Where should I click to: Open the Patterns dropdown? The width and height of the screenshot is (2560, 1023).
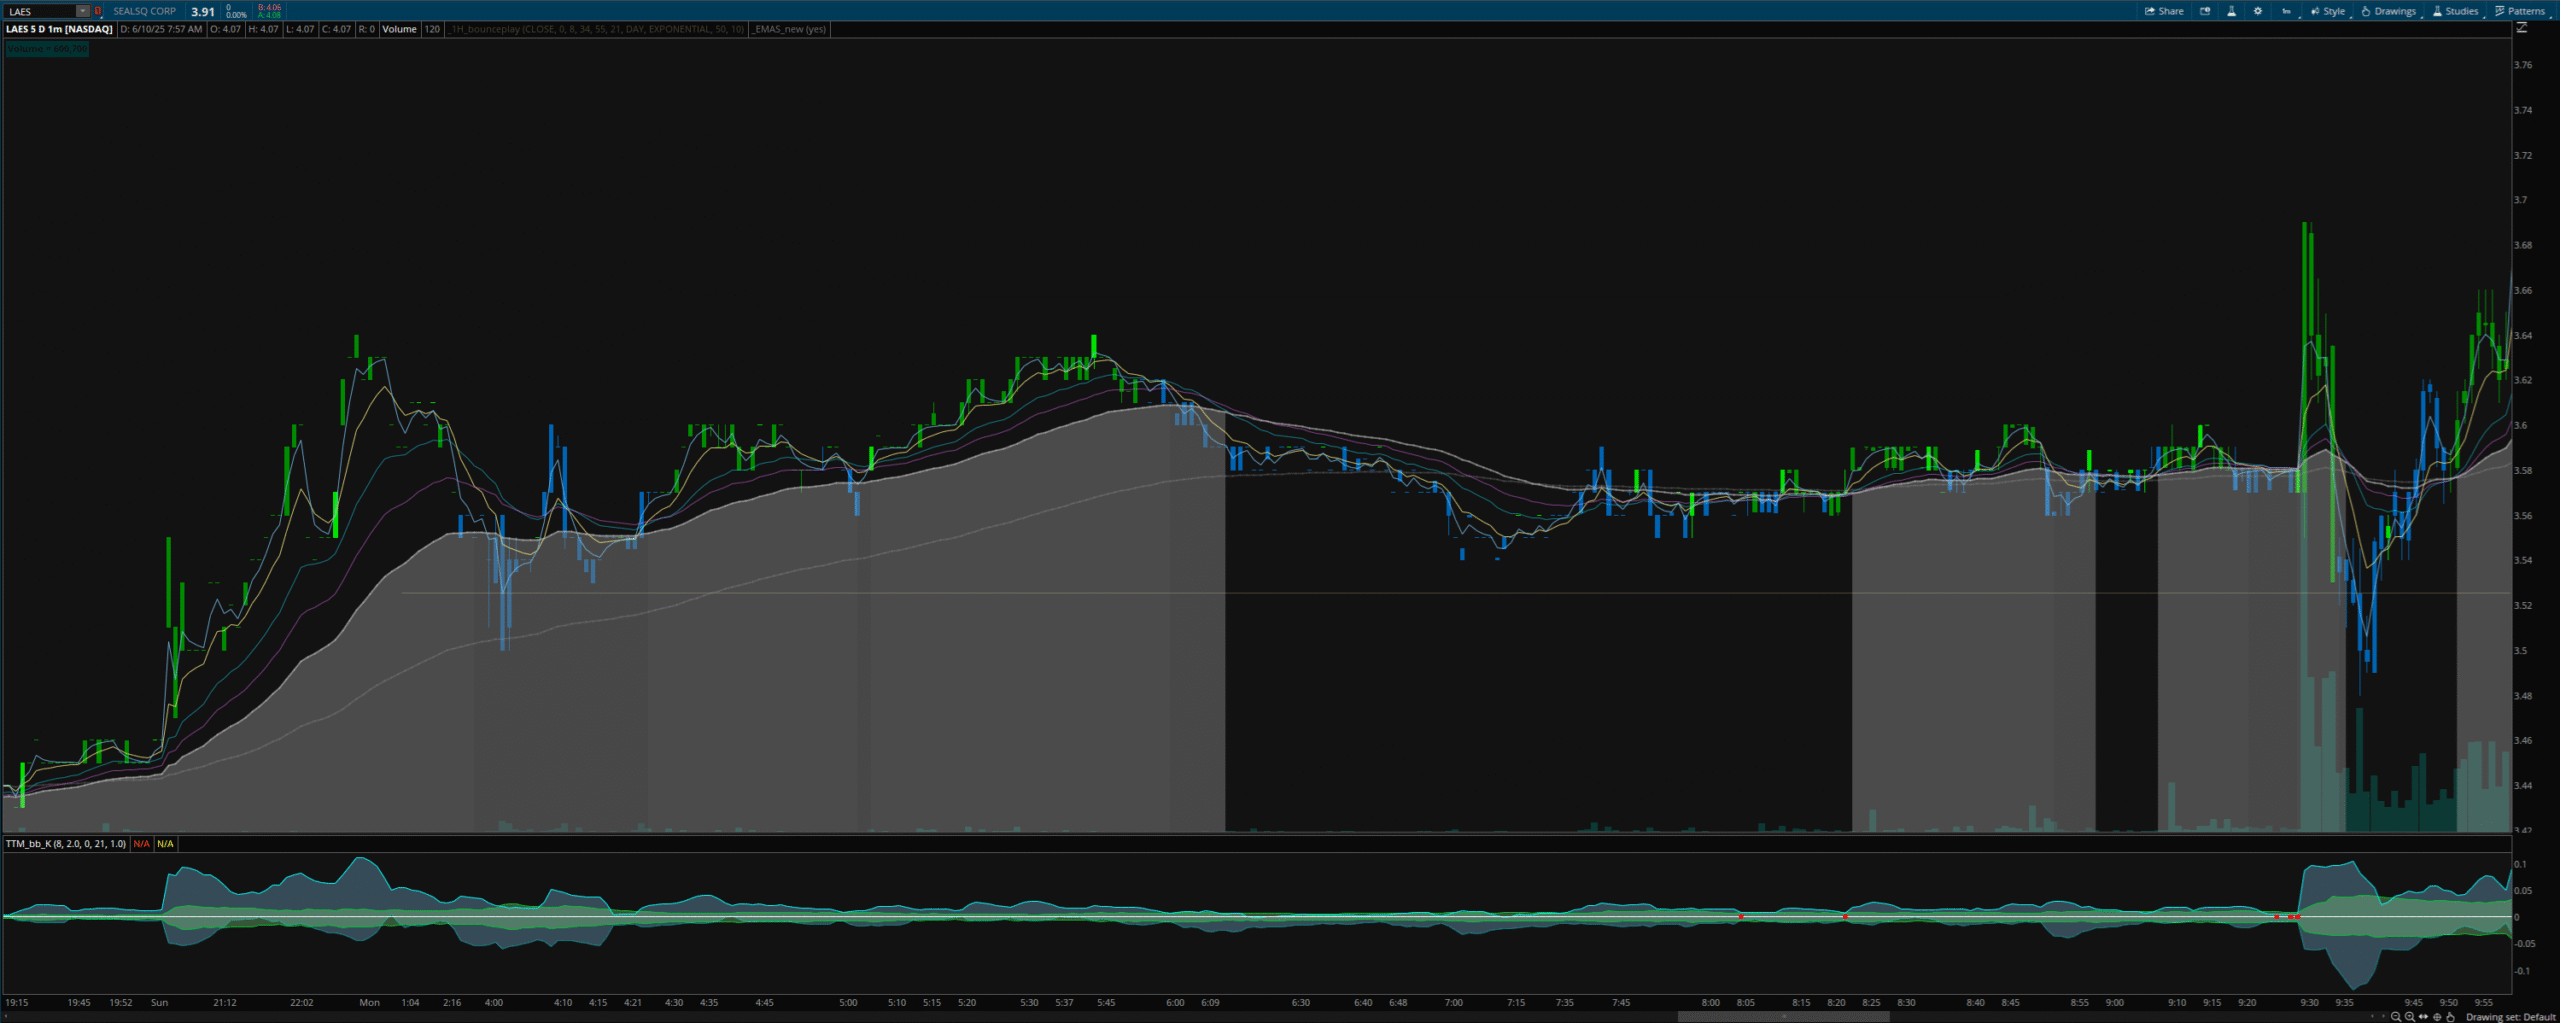[x=2520, y=11]
